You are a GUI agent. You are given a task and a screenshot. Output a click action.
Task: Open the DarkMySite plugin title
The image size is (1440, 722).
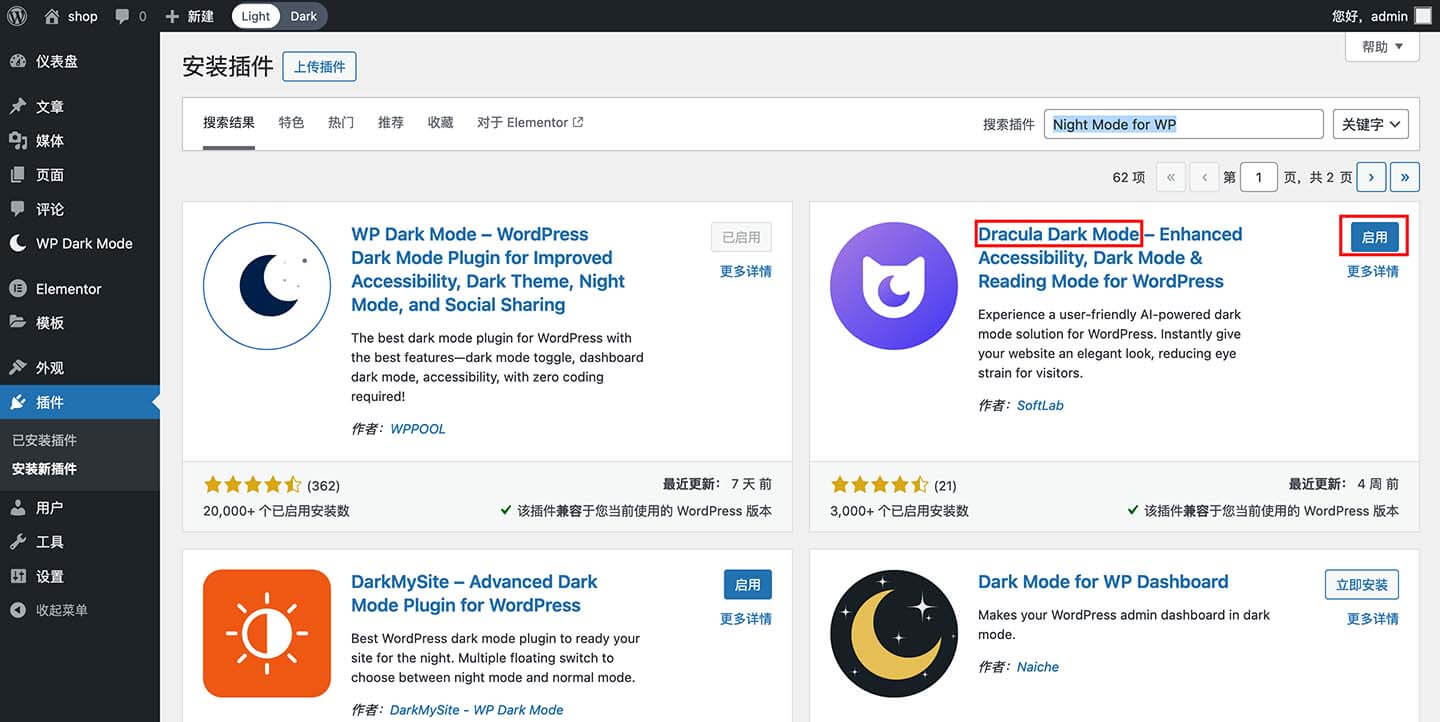coord(474,593)
